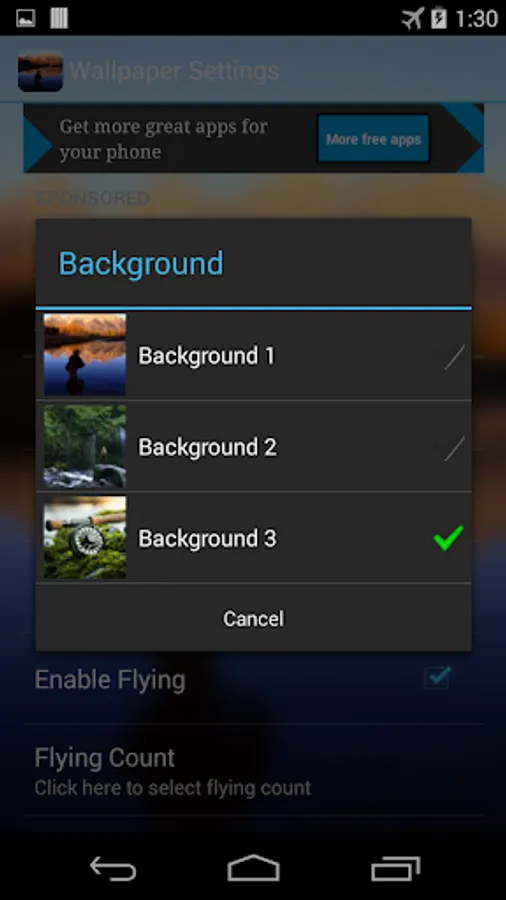Tap the Android back navigation icon
The image size is (506, 900).
[113, 868]
